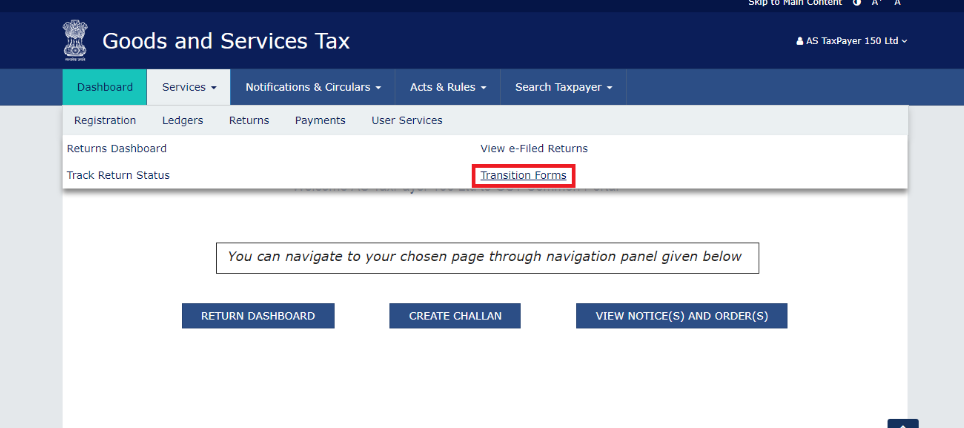The width and height of the screenshot is (964, 428).
Task: Open the Services dropdown menu
Action: pos(189,87)
